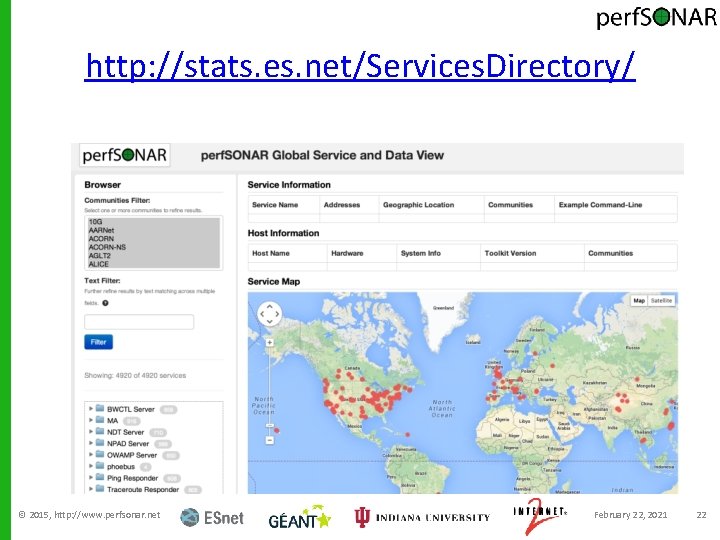The image size is (720, 540).
Task: Click the BWCTL Server count badge
Action: pyautogui.click(x=168, y=410)
